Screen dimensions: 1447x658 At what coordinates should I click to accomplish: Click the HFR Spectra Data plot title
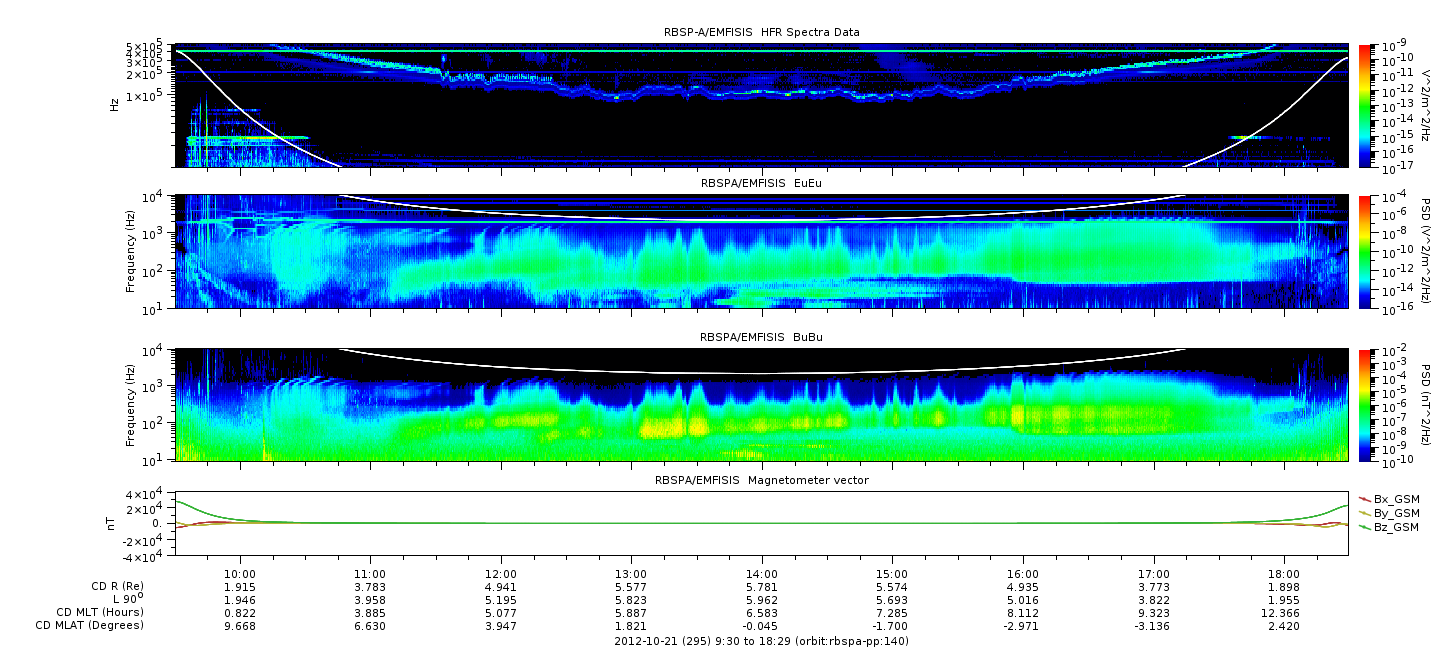pyautogui.click(x=761, y=33)
